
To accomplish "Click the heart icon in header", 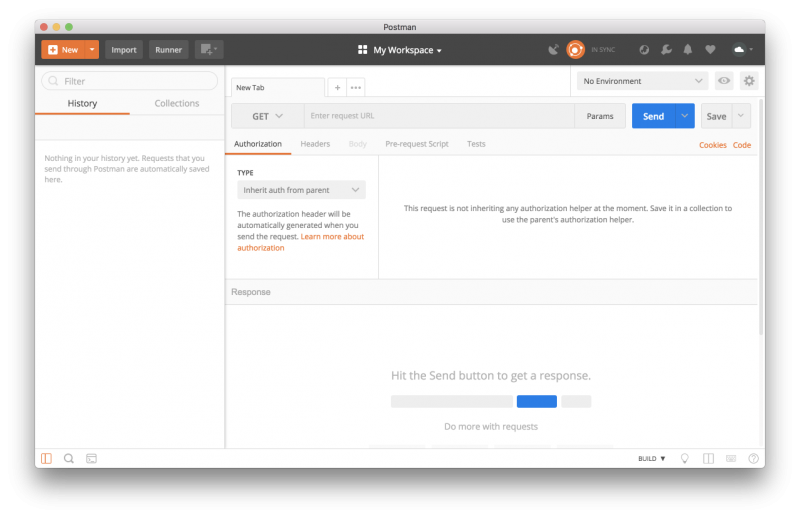I will tap(710, 49).
